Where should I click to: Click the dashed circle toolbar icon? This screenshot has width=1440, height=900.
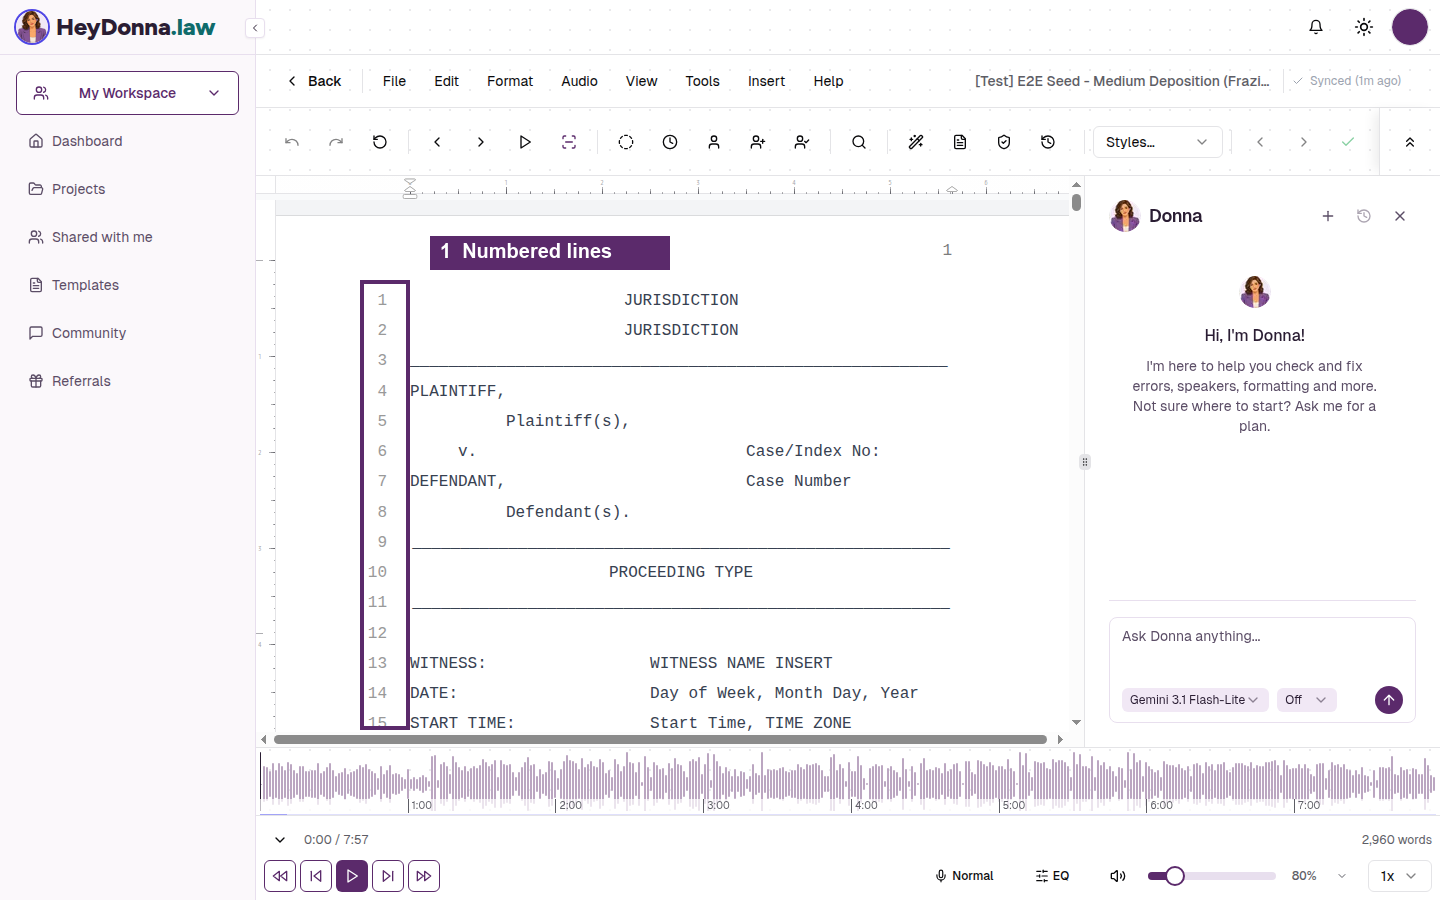[x=626, y=142]
